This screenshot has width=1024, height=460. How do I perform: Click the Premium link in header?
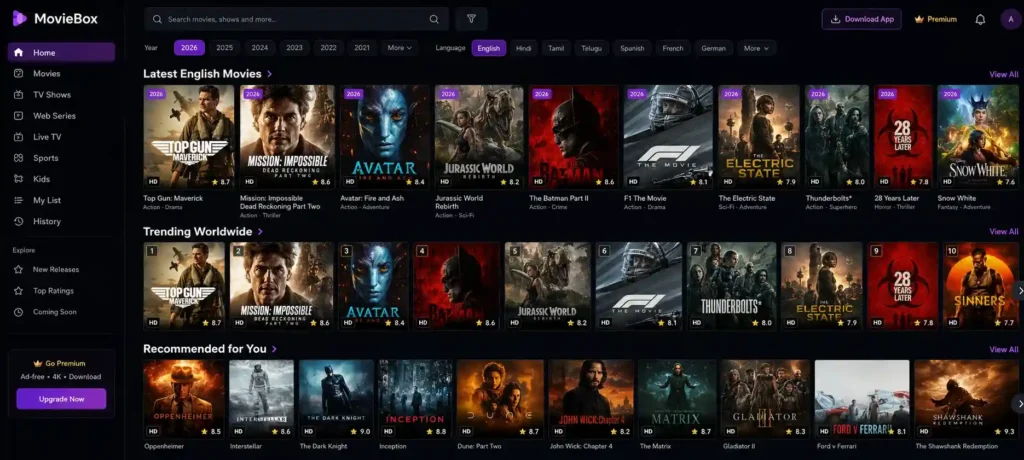[x=936, y=19]
